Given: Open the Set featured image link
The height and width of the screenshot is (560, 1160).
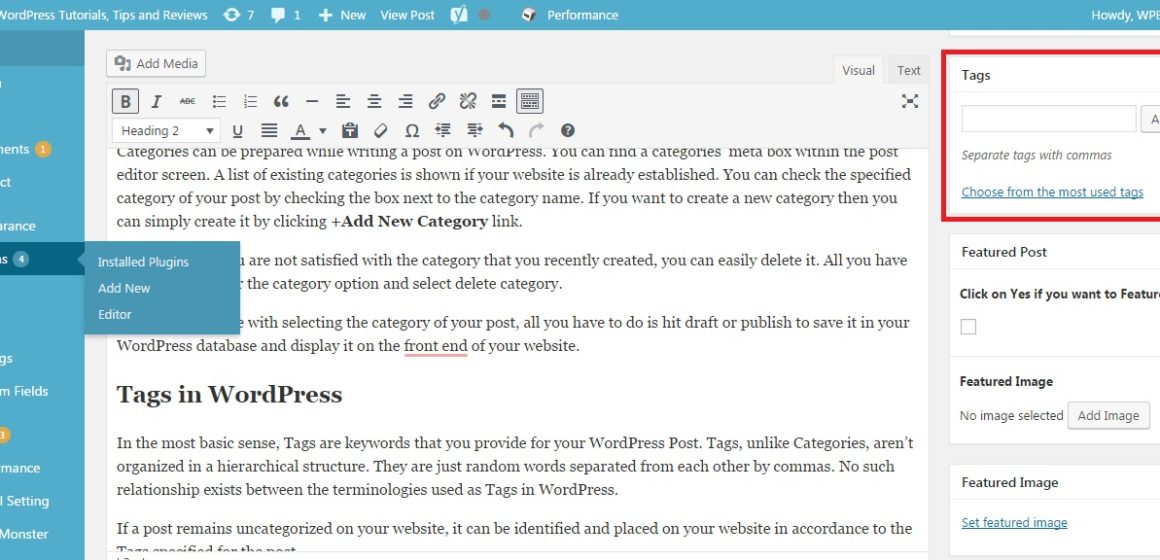Looking at the screenshot, I should pyautogui.click(x=1014, y=523).
